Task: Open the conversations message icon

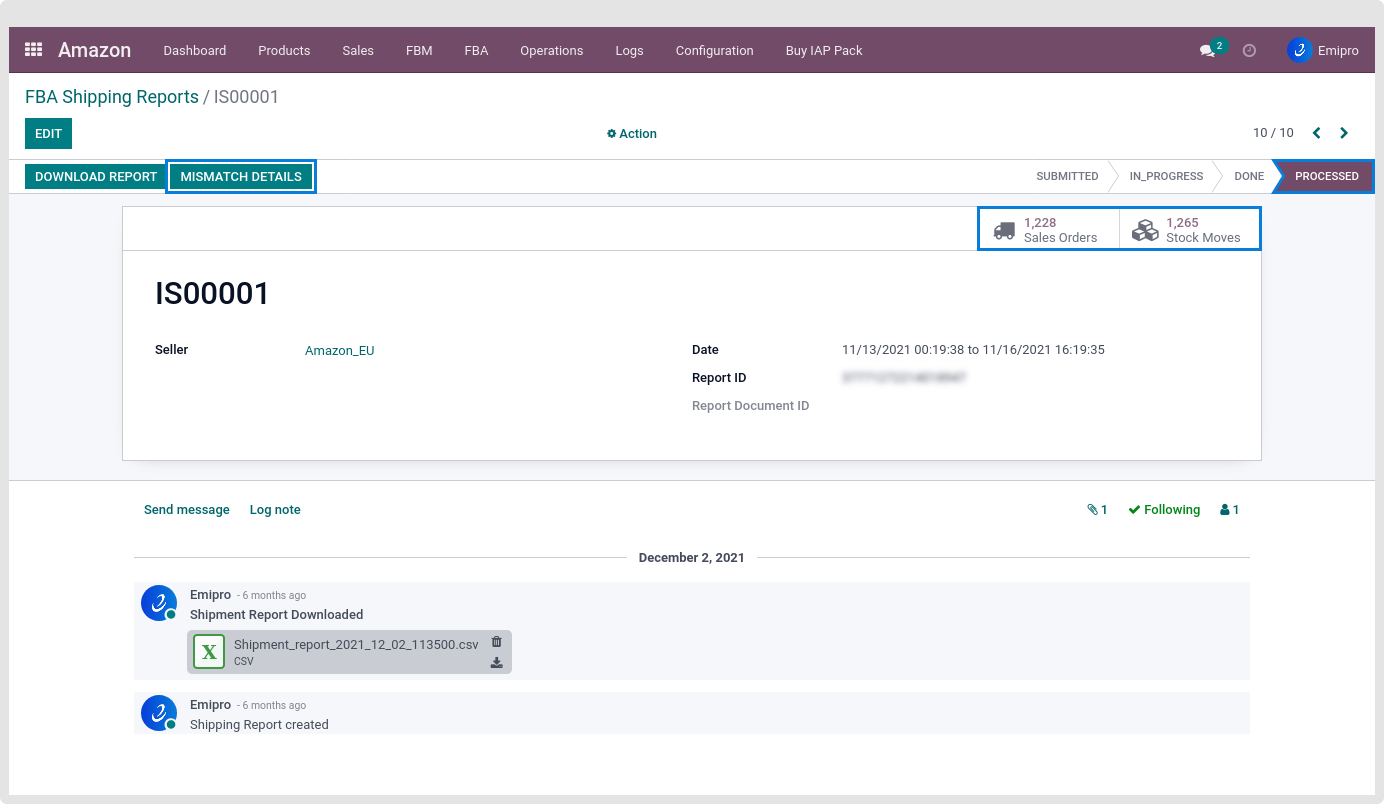Action: pos(1207,51)
